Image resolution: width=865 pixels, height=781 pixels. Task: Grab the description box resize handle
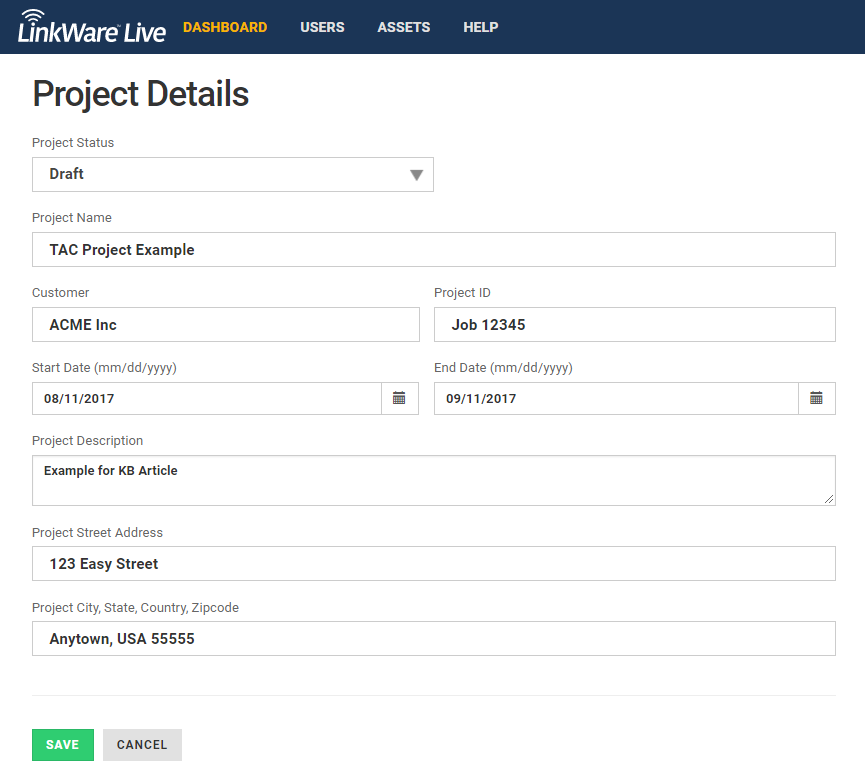[829, 499]
